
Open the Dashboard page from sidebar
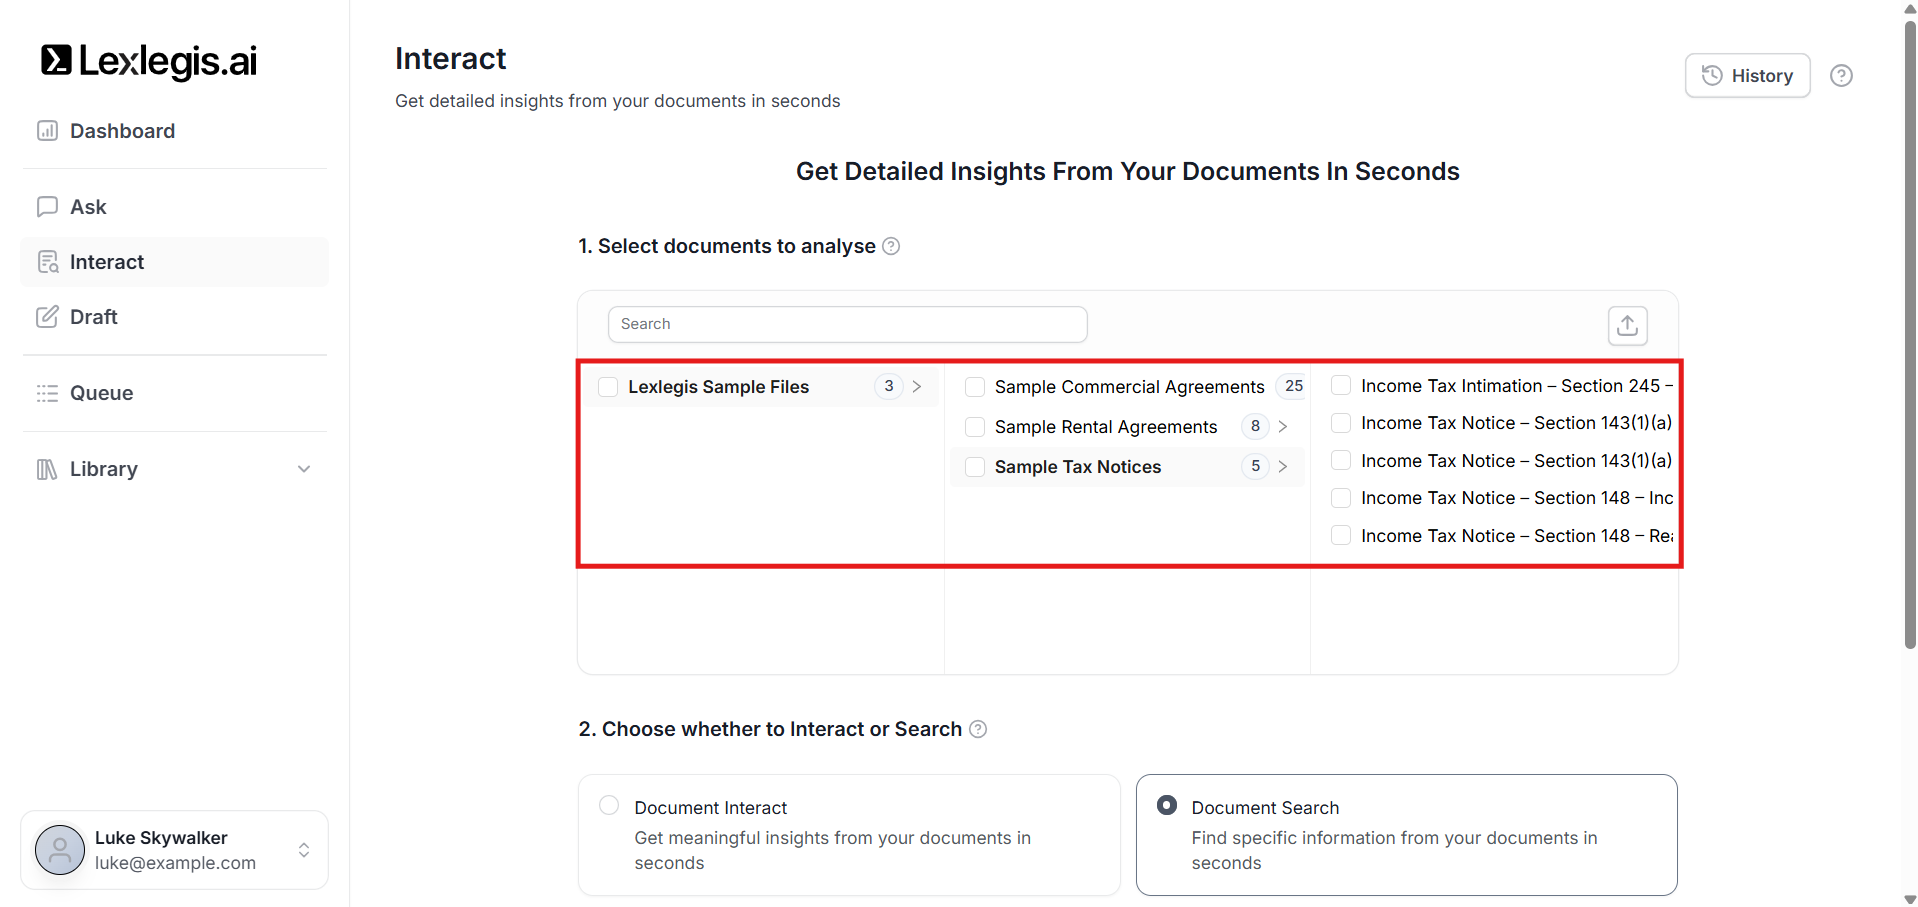coord(122,131)
